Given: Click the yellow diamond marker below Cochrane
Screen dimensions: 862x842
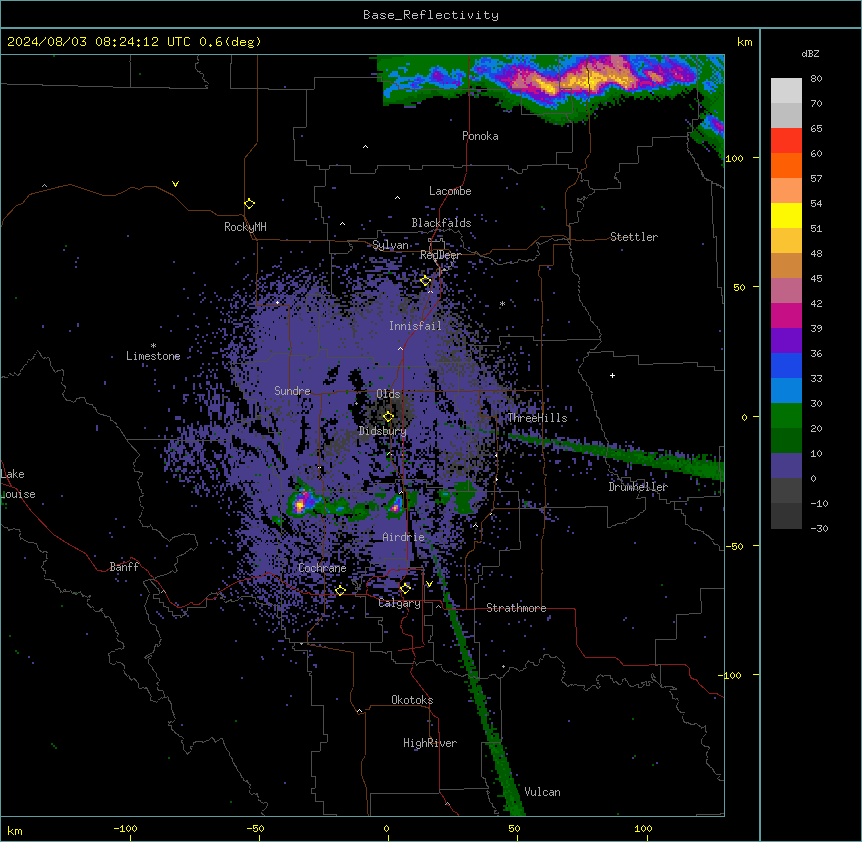Looking at the screenshot, I should coord(340,590).
